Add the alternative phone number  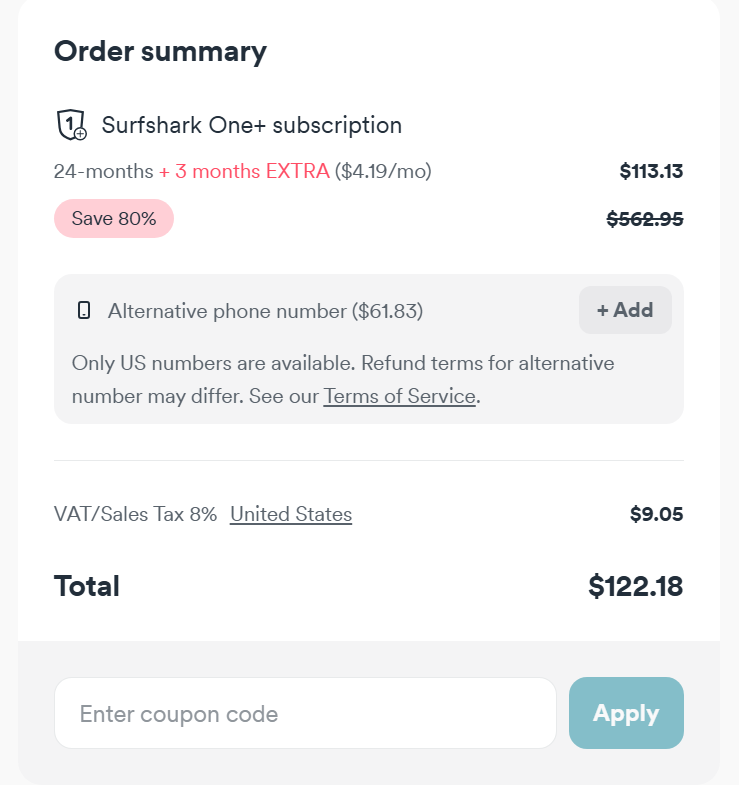pyautogui.click(x=625, y=310)
